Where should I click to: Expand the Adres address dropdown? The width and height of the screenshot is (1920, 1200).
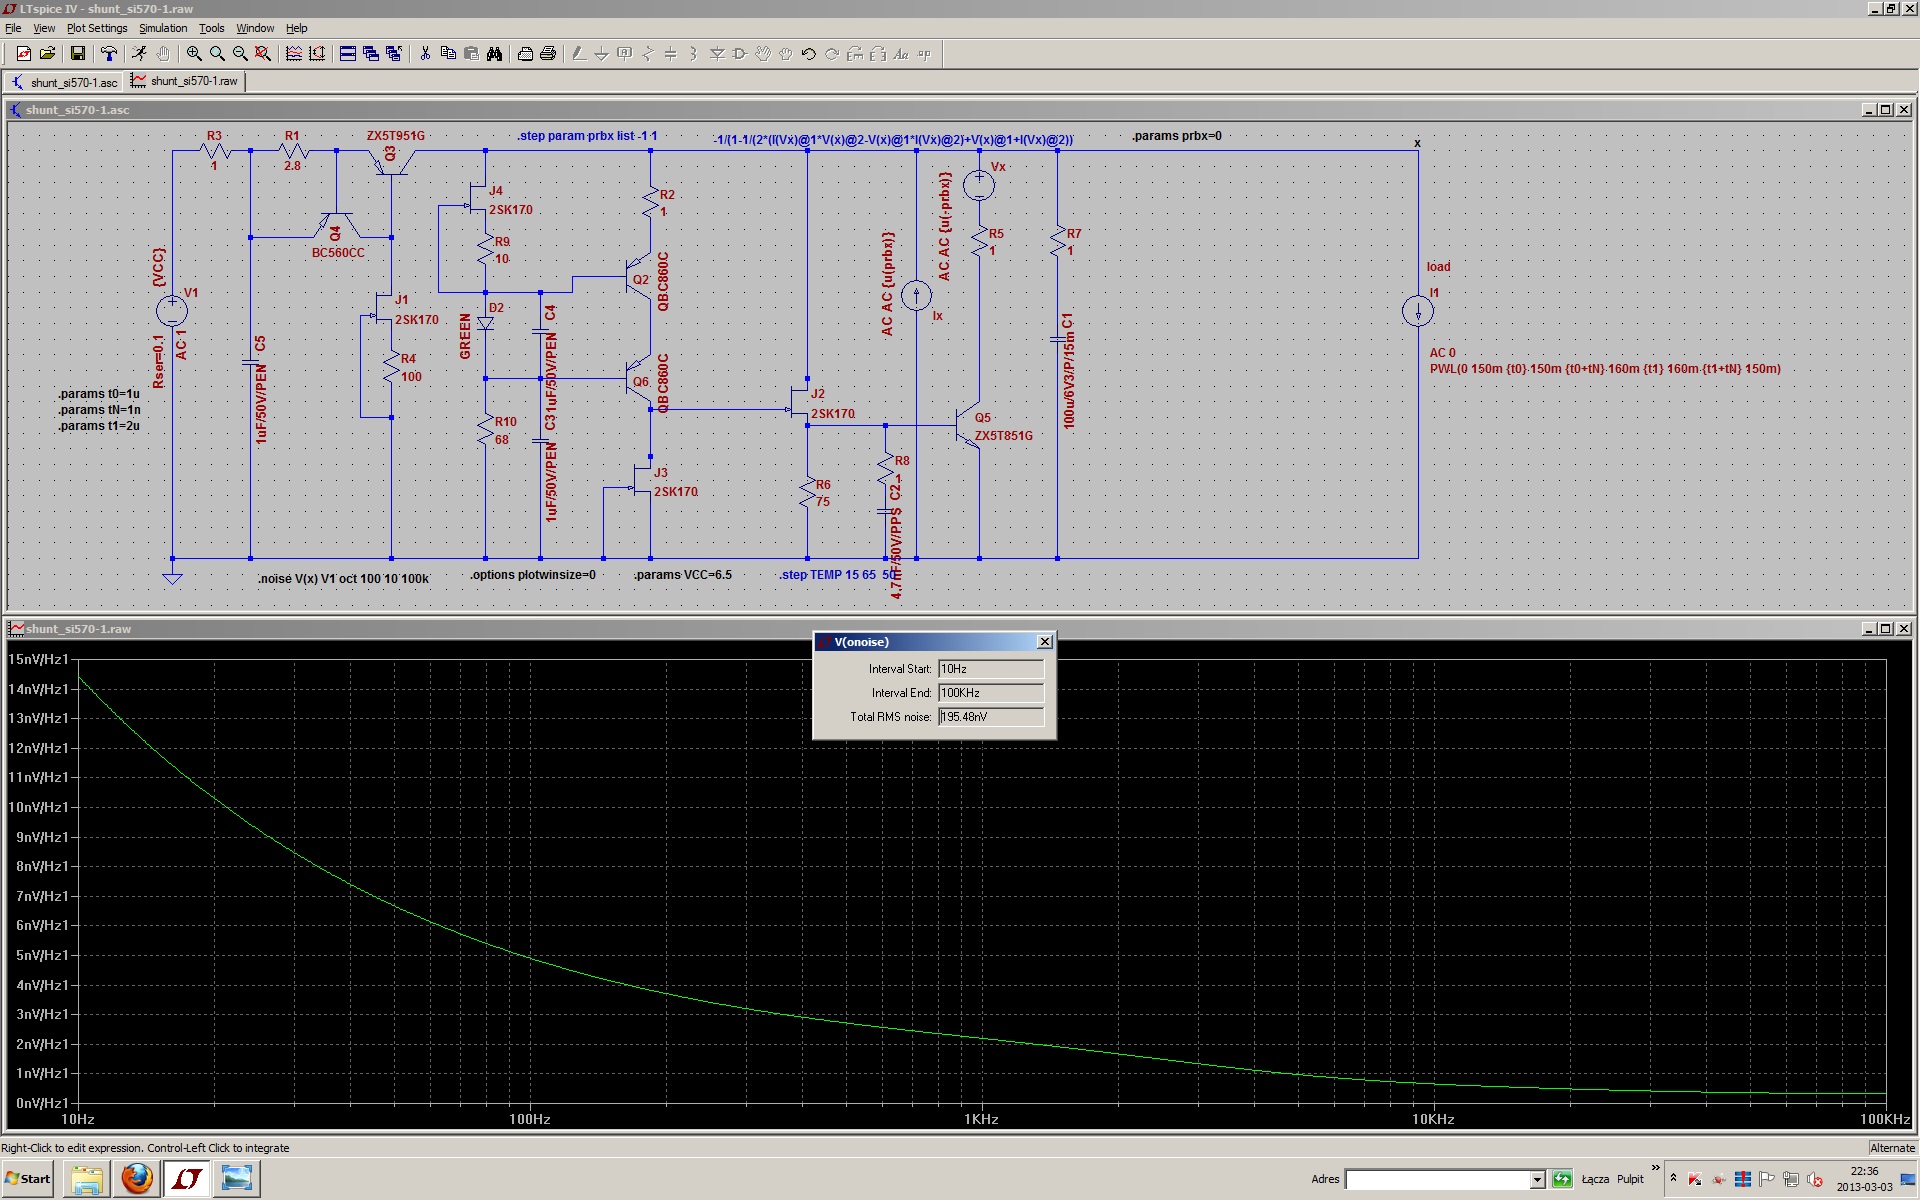[1537, 1180]
